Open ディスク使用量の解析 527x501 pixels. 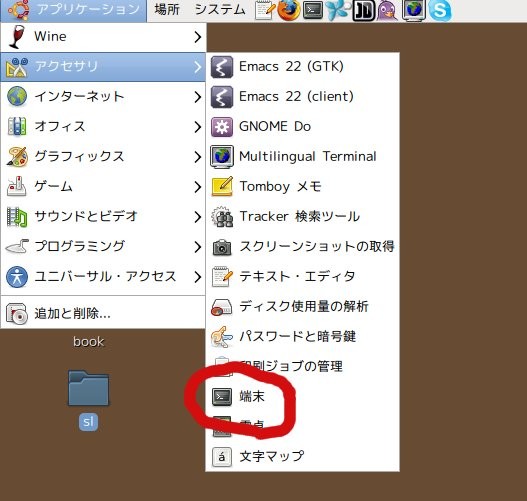pyautogui.click(x=302, y=306)
